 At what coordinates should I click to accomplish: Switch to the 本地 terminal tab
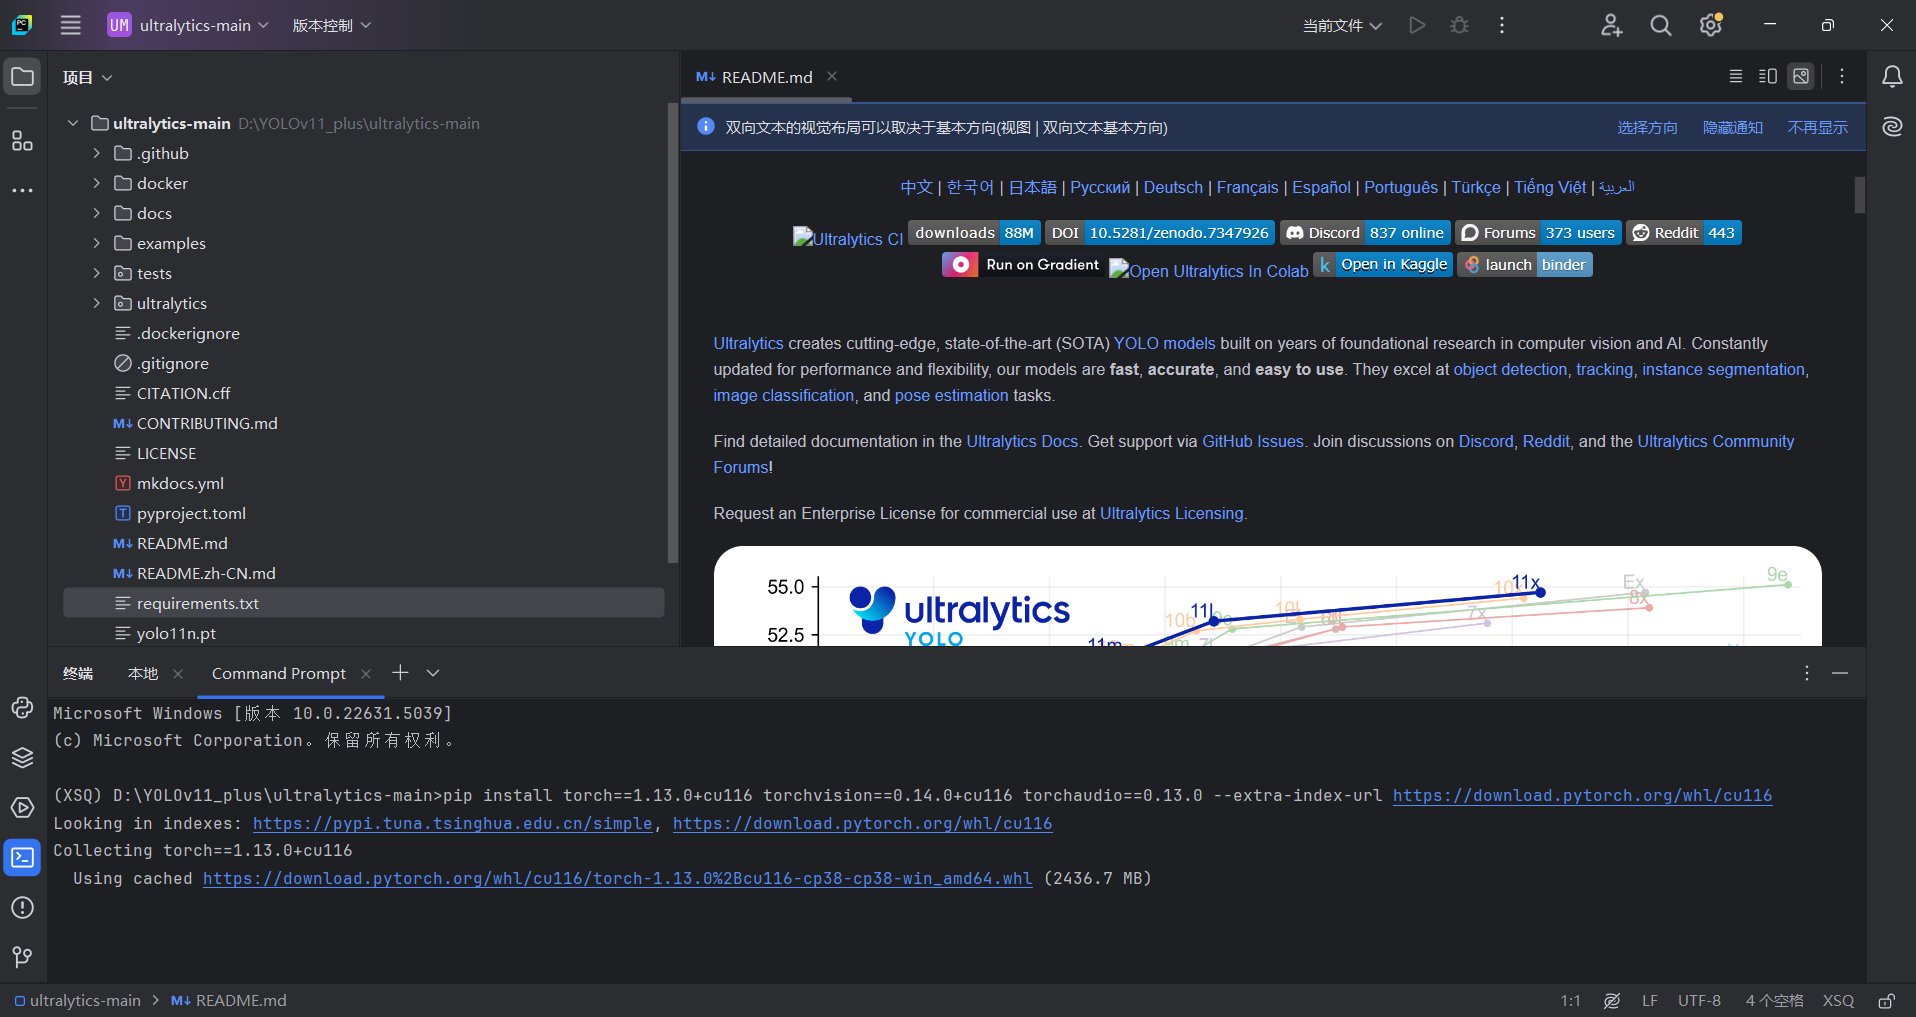tap(143, 673)
